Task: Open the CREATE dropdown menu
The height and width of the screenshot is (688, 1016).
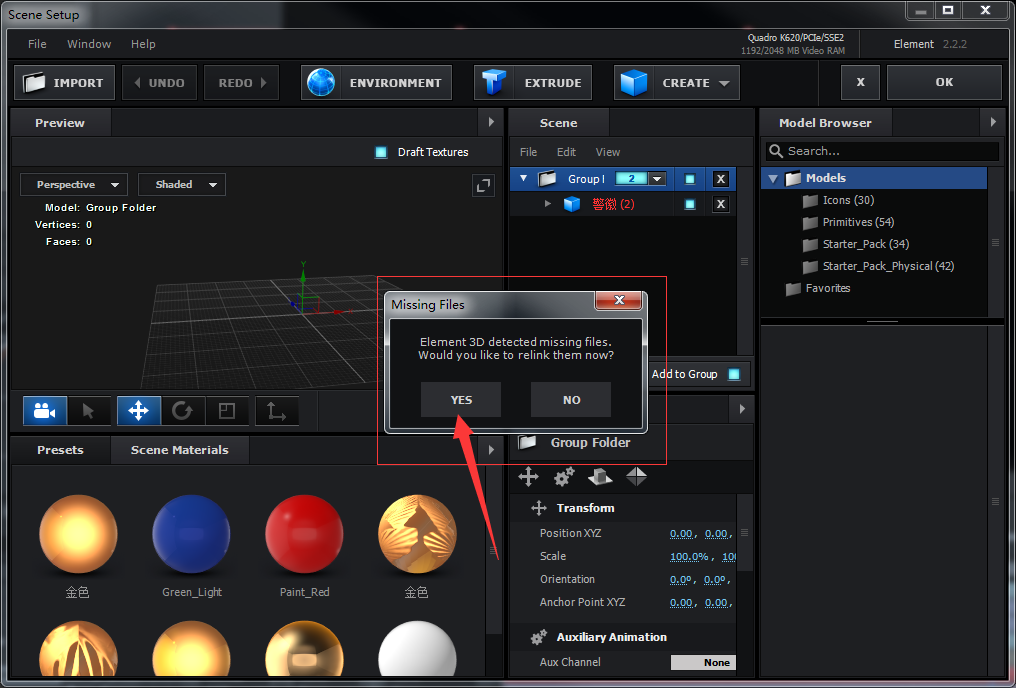Action: 676,82
